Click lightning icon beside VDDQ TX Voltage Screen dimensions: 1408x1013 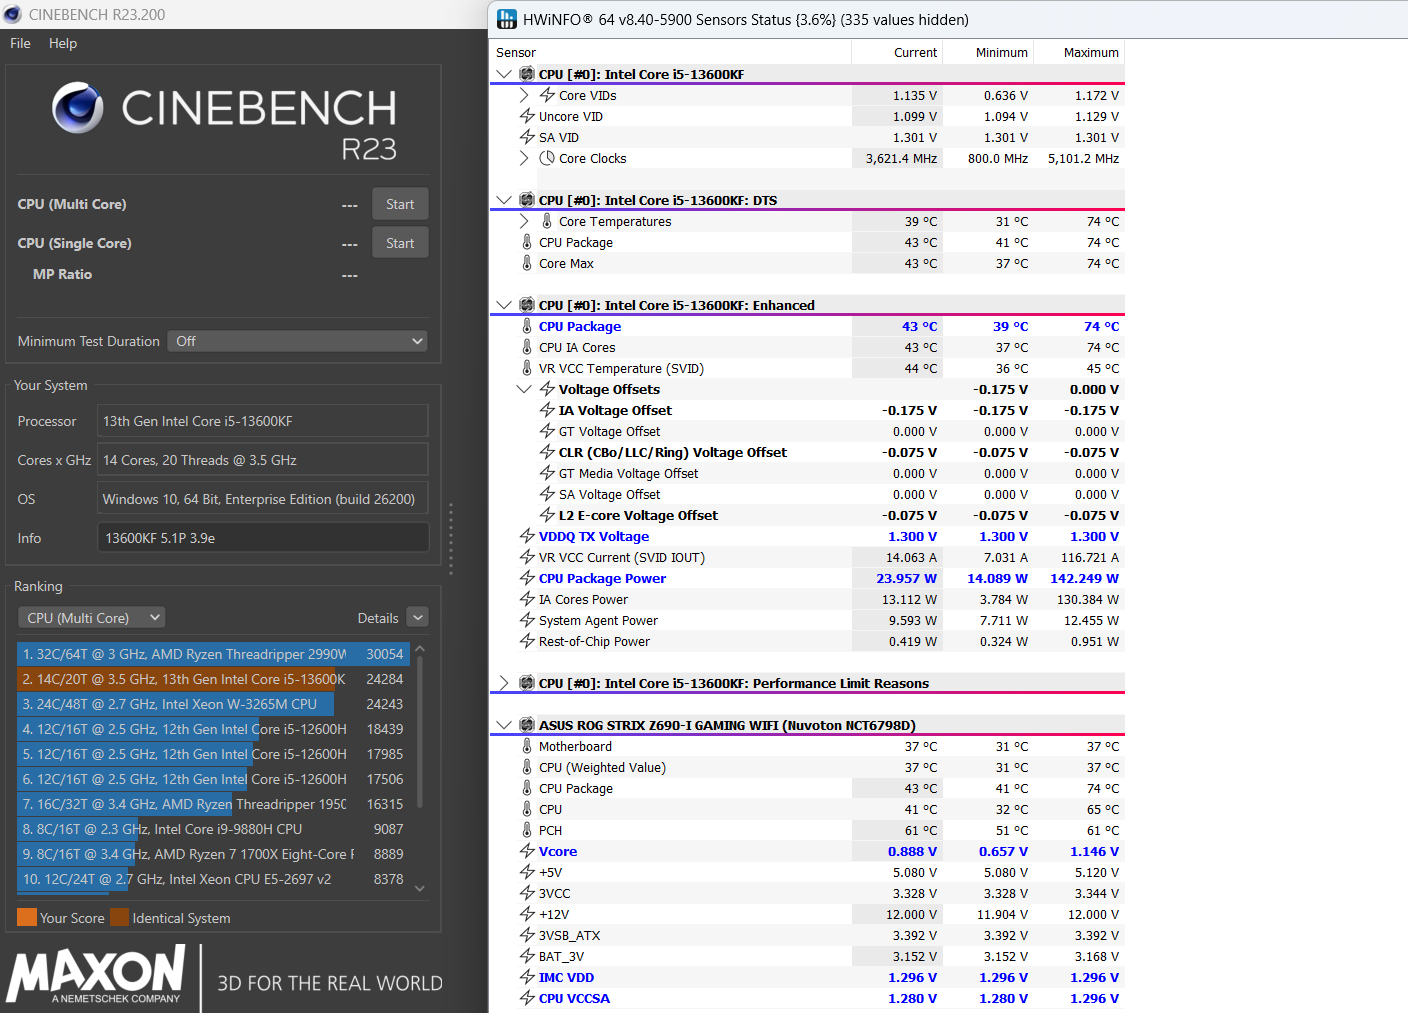coord(527,536)
